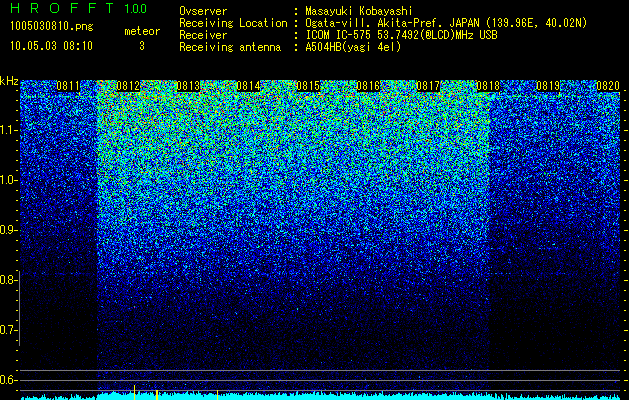
Task: Click the 0.8 kHz axis tick label
Action: coord(8,280)
